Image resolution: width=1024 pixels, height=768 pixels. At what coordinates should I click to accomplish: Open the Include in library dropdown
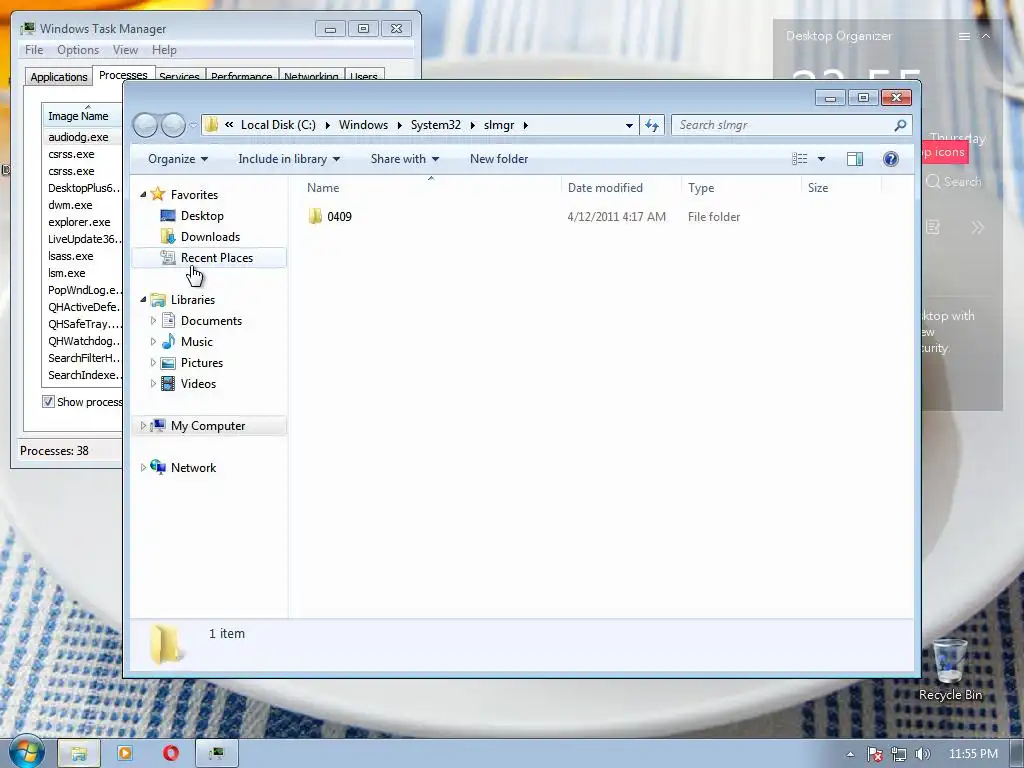[x=289, y=159]
